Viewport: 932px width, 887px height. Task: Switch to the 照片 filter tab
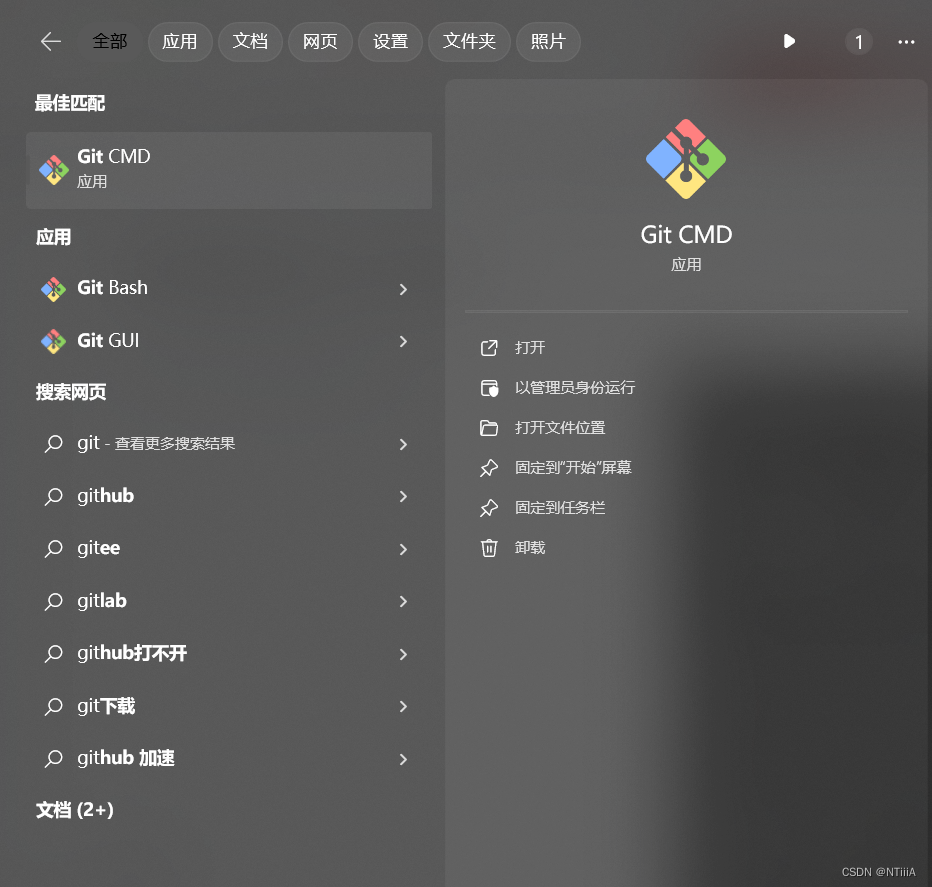548,42
